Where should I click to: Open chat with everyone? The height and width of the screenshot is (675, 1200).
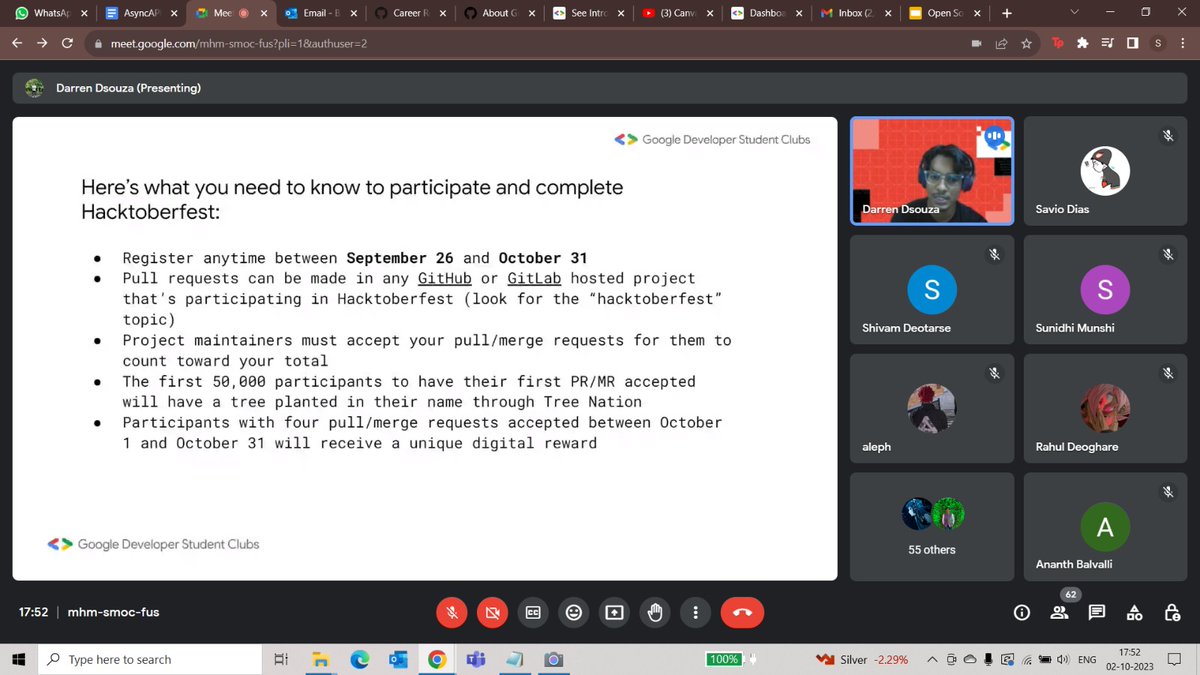click(1096, 612)
